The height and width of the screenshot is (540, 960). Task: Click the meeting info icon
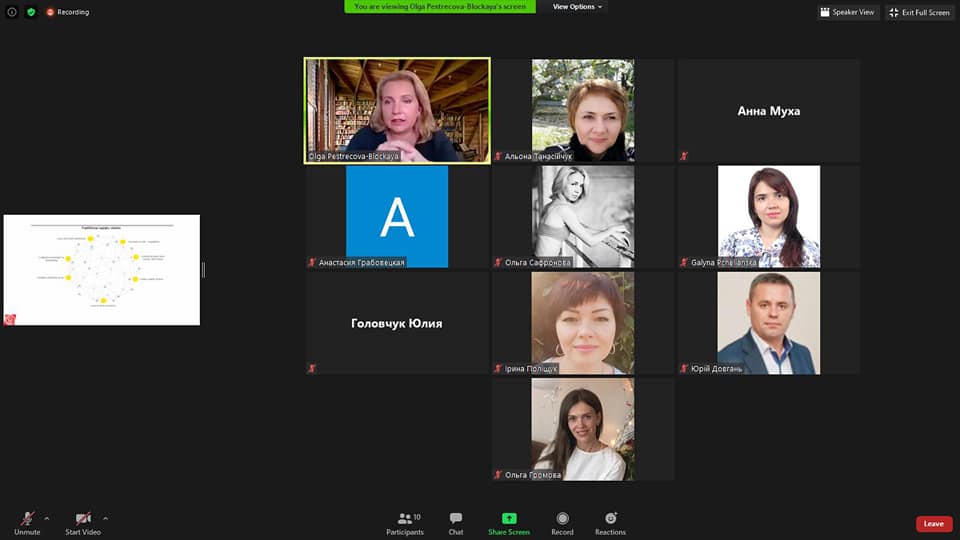click(x=12, y=12)
